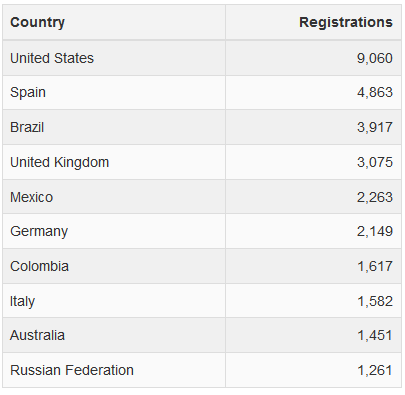This screenshot has width=405, height=395.
Task: Select the Spain country cell
Action: [x=114, y=92]
